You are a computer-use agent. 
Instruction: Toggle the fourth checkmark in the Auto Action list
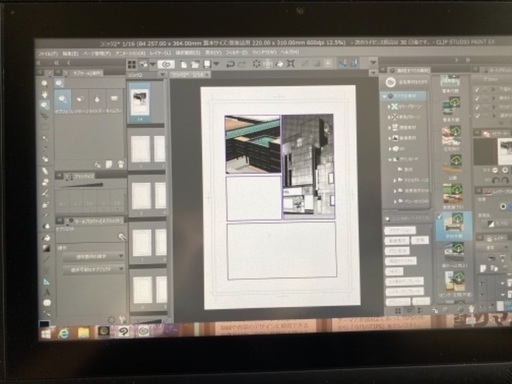477,116
